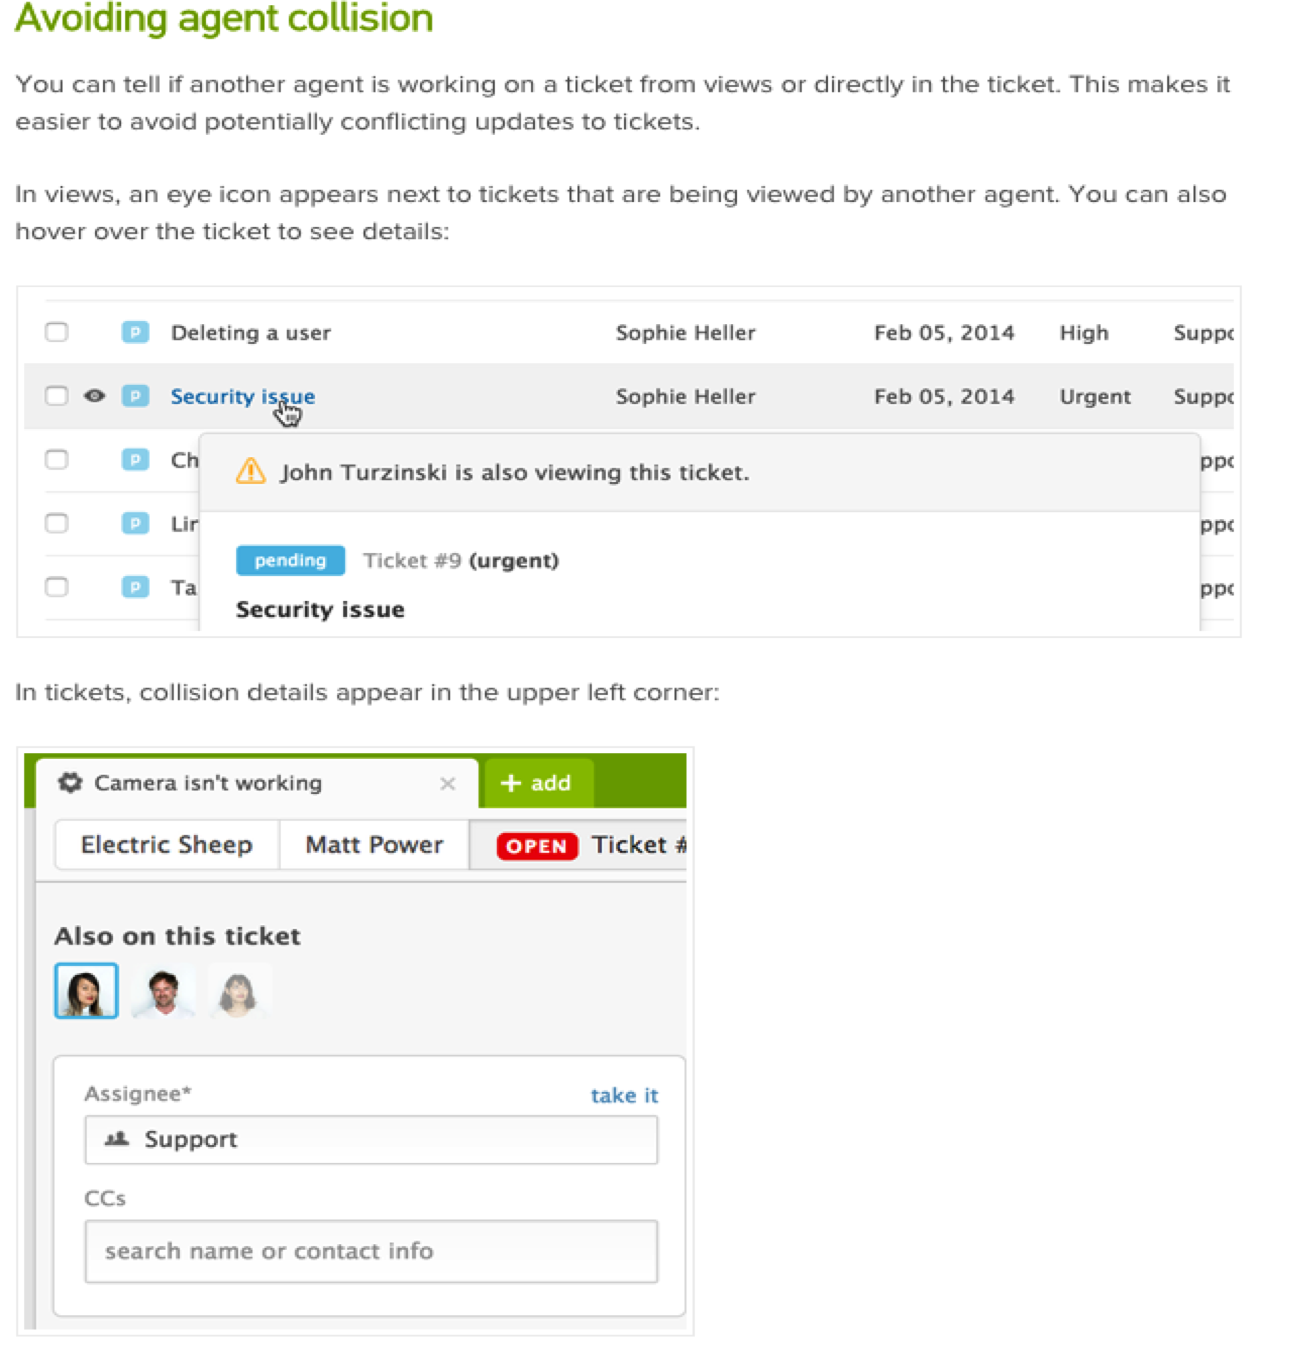Click the gear icon on Camera isn't working tab

click(x=70, y=782)
